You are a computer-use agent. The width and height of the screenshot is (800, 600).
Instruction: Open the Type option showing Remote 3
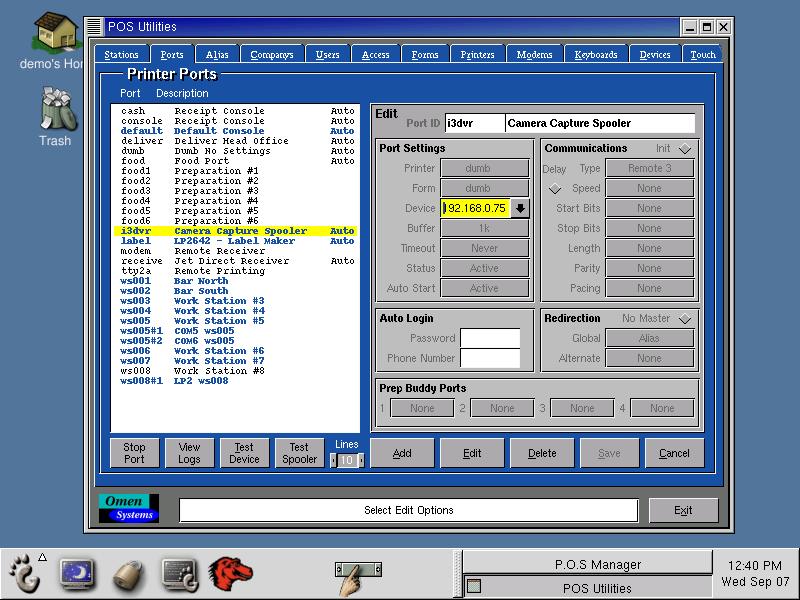click(649, 168)
